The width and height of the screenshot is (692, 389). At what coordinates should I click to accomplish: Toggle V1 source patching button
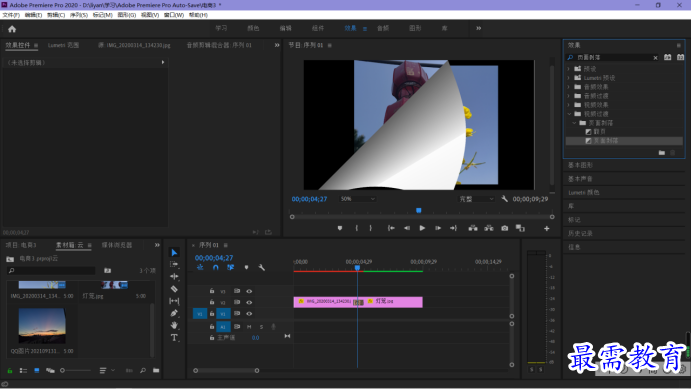tap(200, 313)
